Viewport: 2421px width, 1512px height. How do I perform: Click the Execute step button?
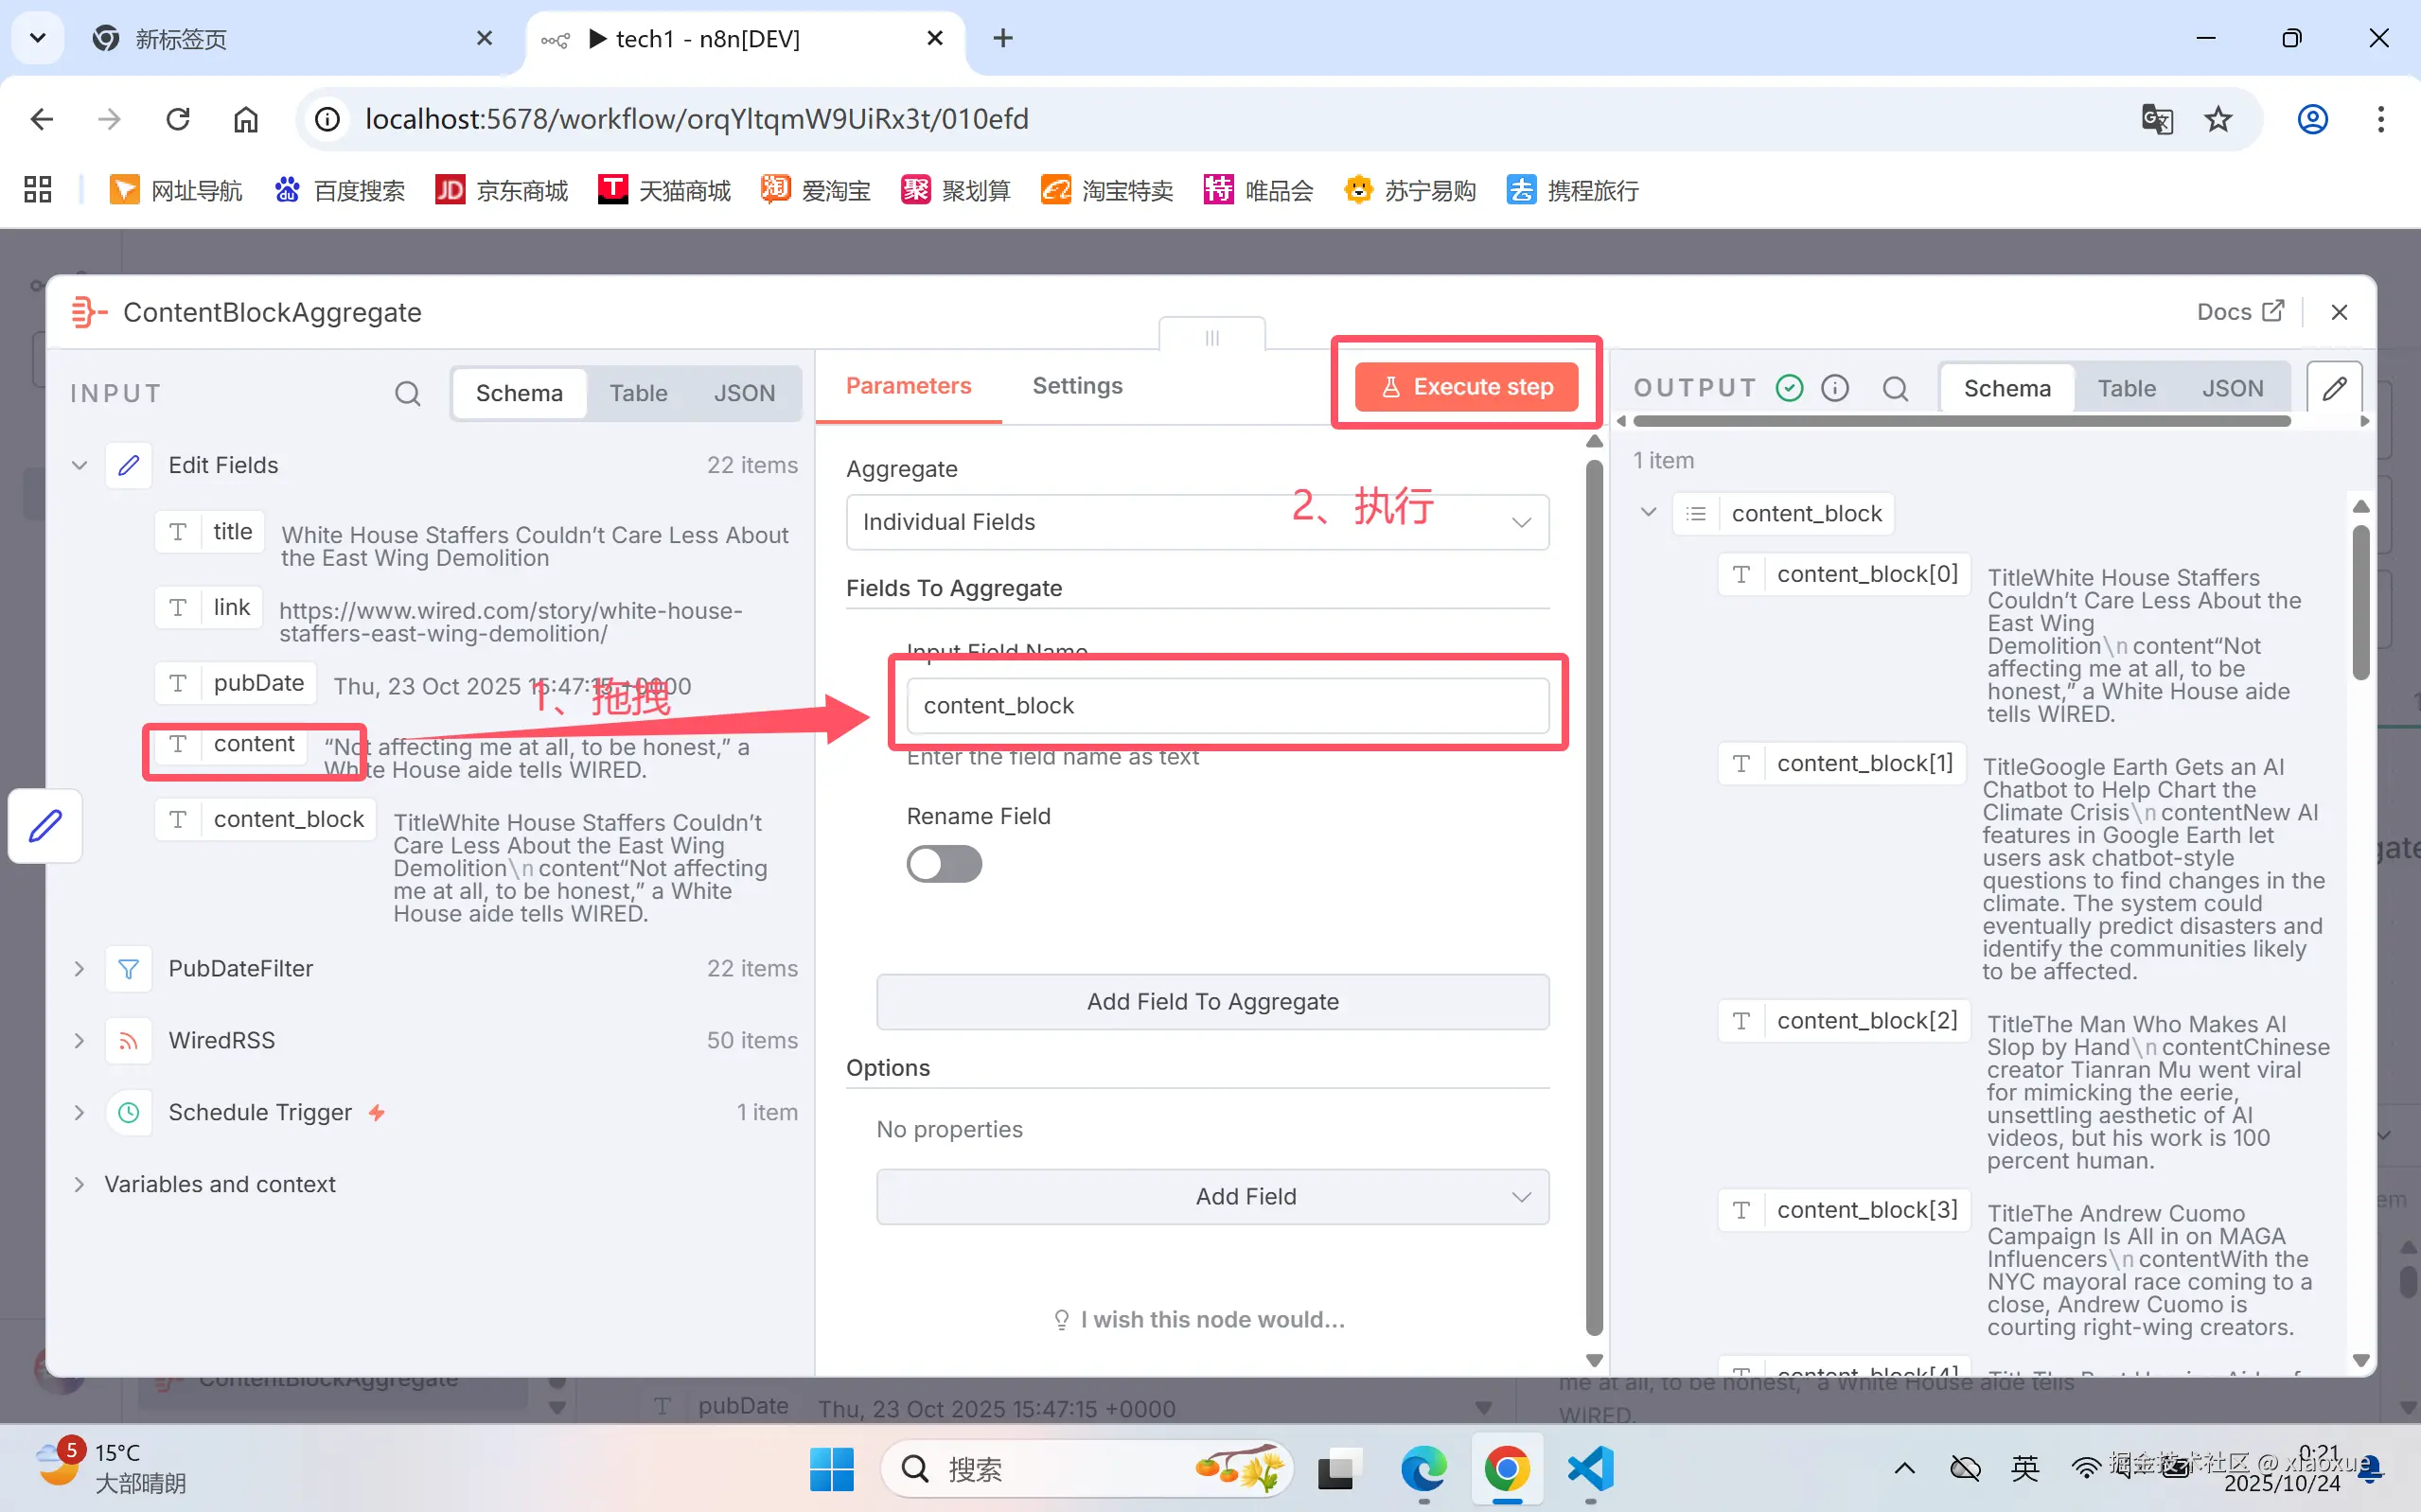tap(1466, 387)
